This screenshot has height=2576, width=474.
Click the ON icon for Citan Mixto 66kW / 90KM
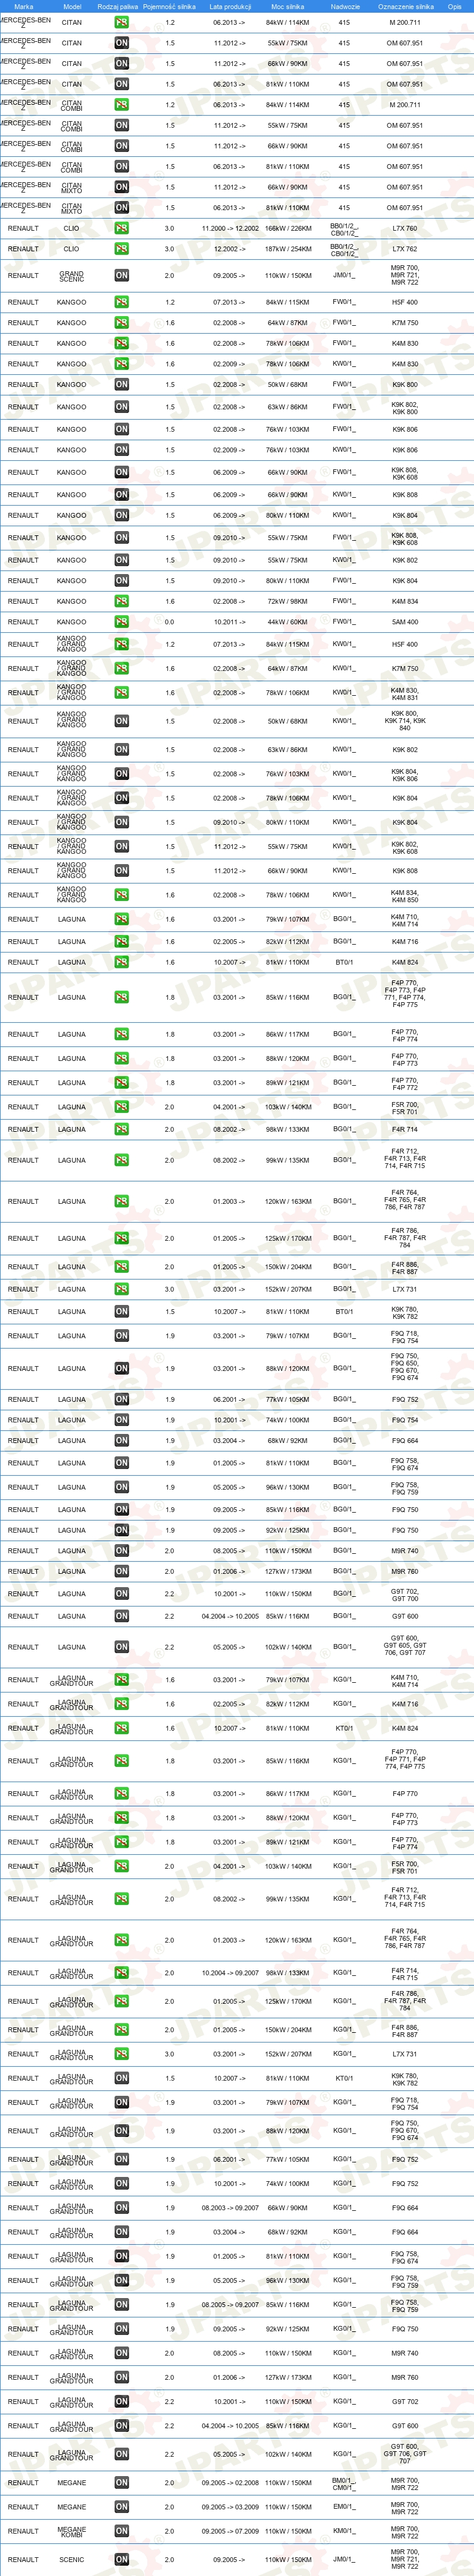[x=121, y=187]
